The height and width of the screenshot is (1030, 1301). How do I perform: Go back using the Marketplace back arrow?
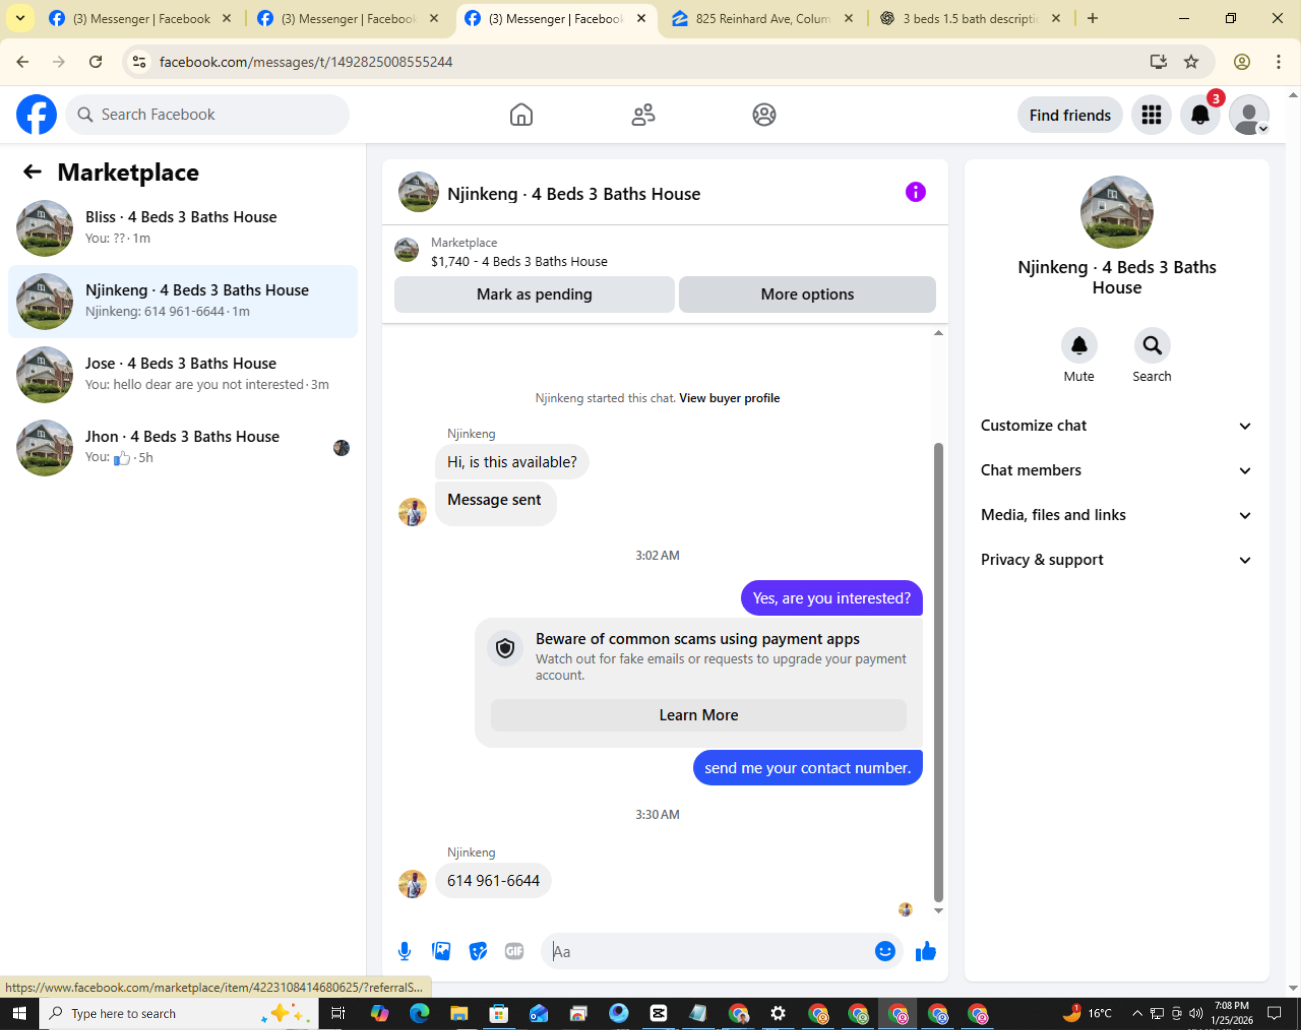[x=32, y=172]
